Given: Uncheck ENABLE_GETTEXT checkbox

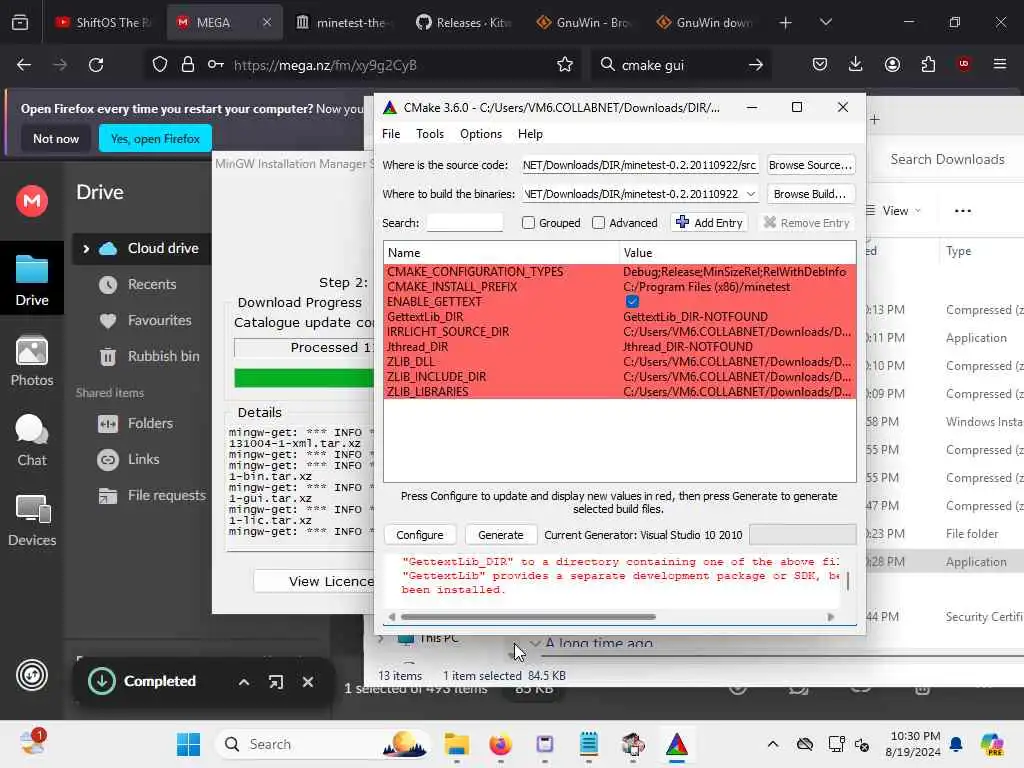Looking at the screenshot, I should [x=632, y=302].
